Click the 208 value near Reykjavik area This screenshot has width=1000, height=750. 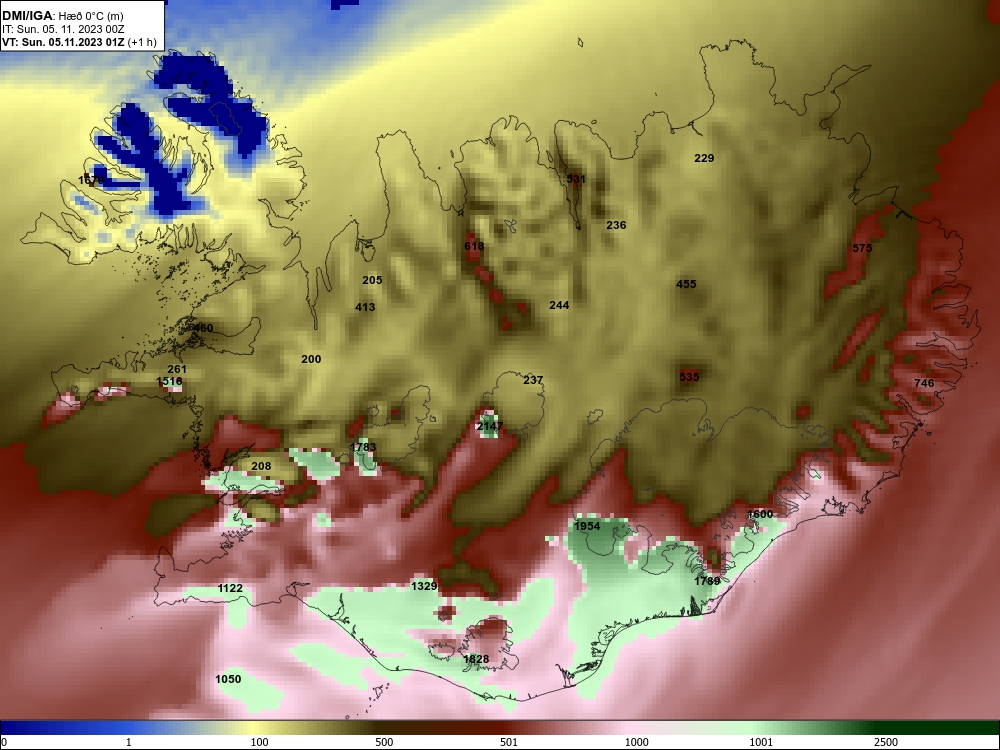261,466
